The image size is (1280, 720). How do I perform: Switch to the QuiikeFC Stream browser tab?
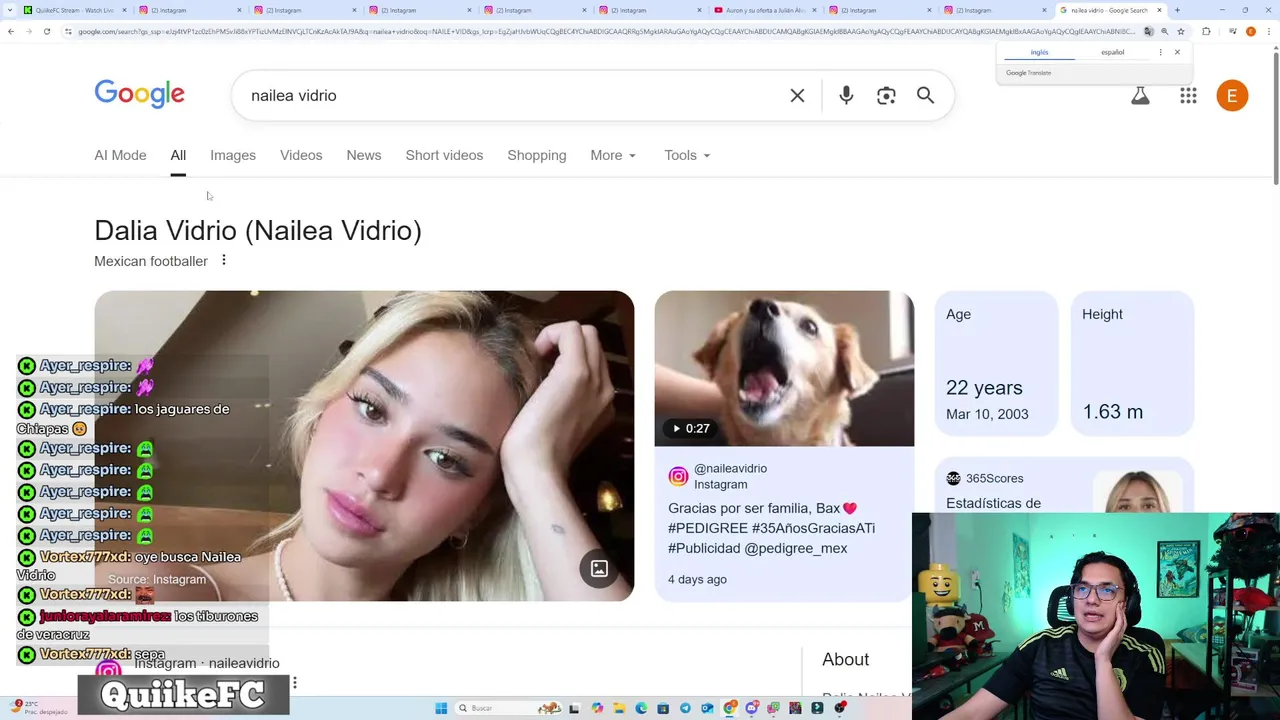(x=75, y=10)
